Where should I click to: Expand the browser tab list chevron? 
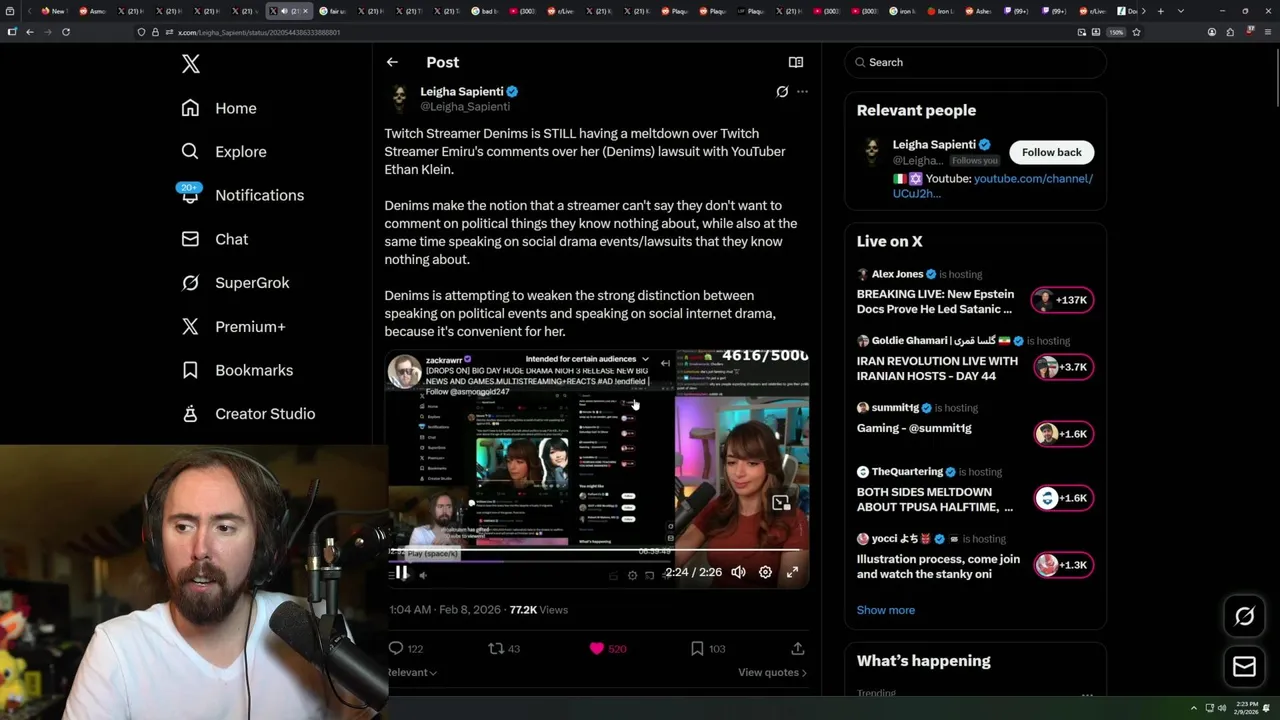(1181, 11)
